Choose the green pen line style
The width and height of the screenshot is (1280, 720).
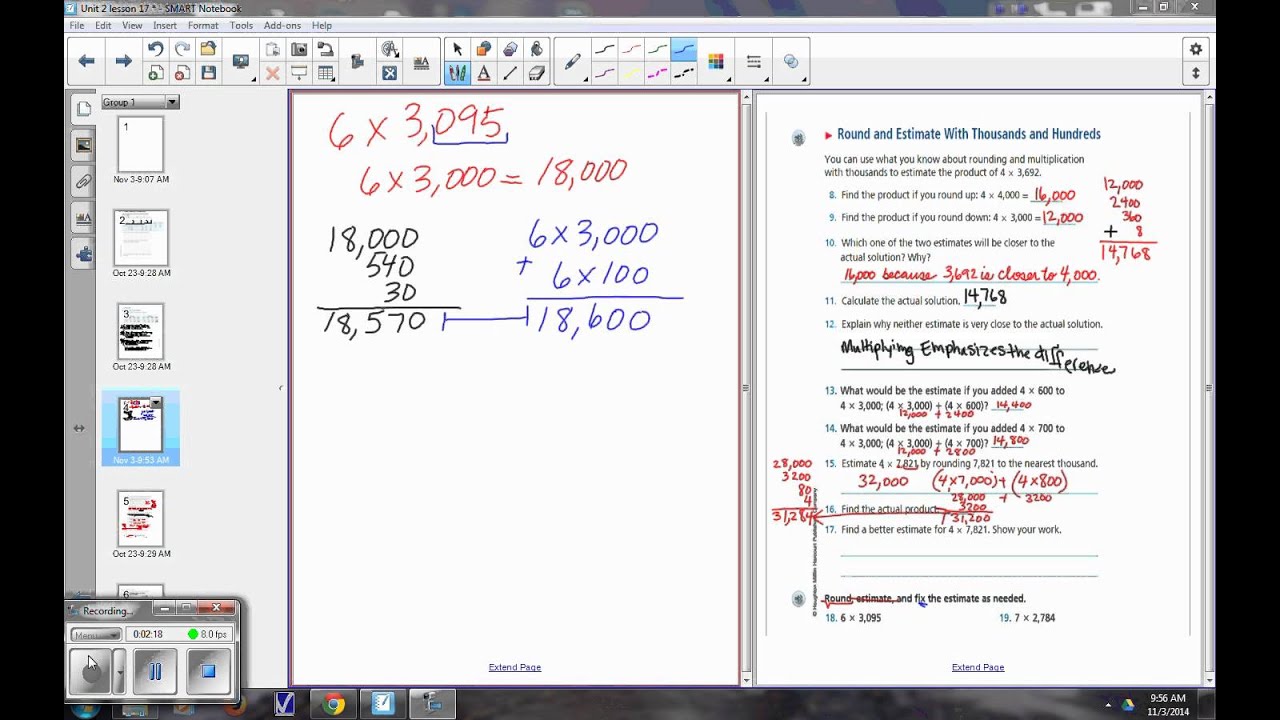[657, 48]
